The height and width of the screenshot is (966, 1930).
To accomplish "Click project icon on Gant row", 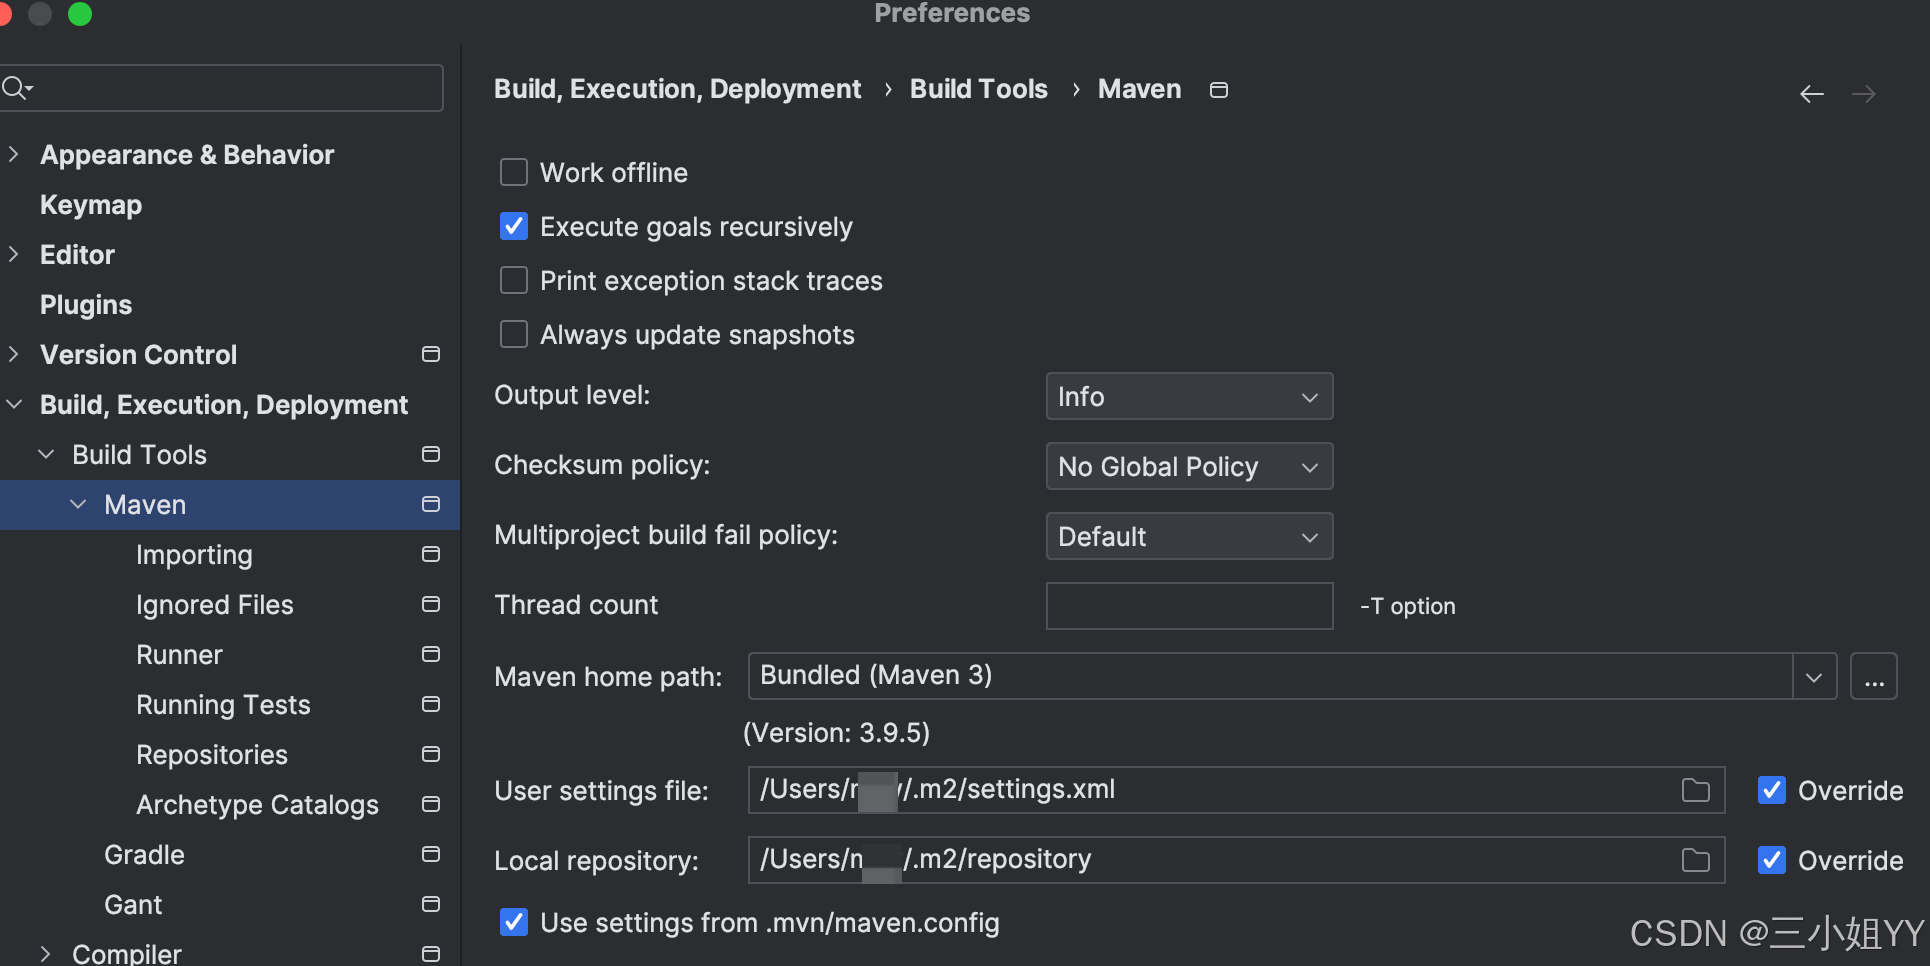I will pyautogui.click(x=431, y=904).
